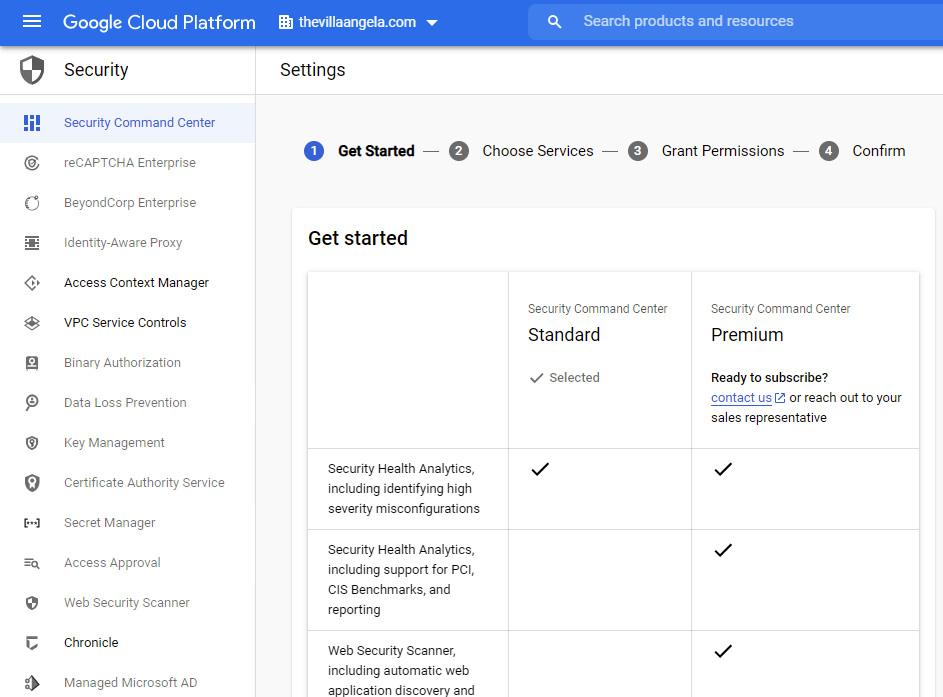Click the Settings page title
This screenshot has height=697, width=943.
pos(313,70)
